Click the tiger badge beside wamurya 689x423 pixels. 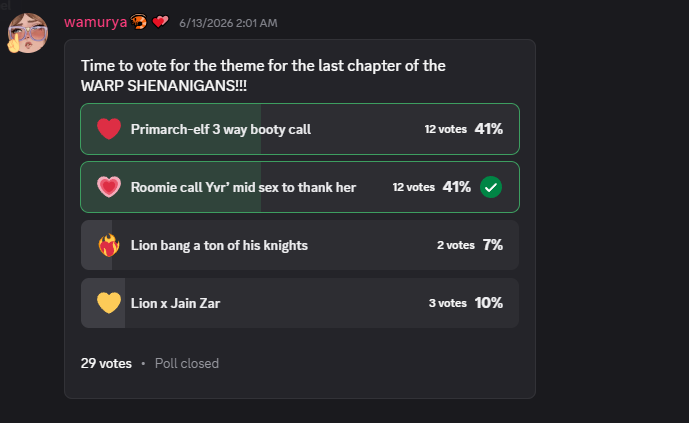coord(139,22)
